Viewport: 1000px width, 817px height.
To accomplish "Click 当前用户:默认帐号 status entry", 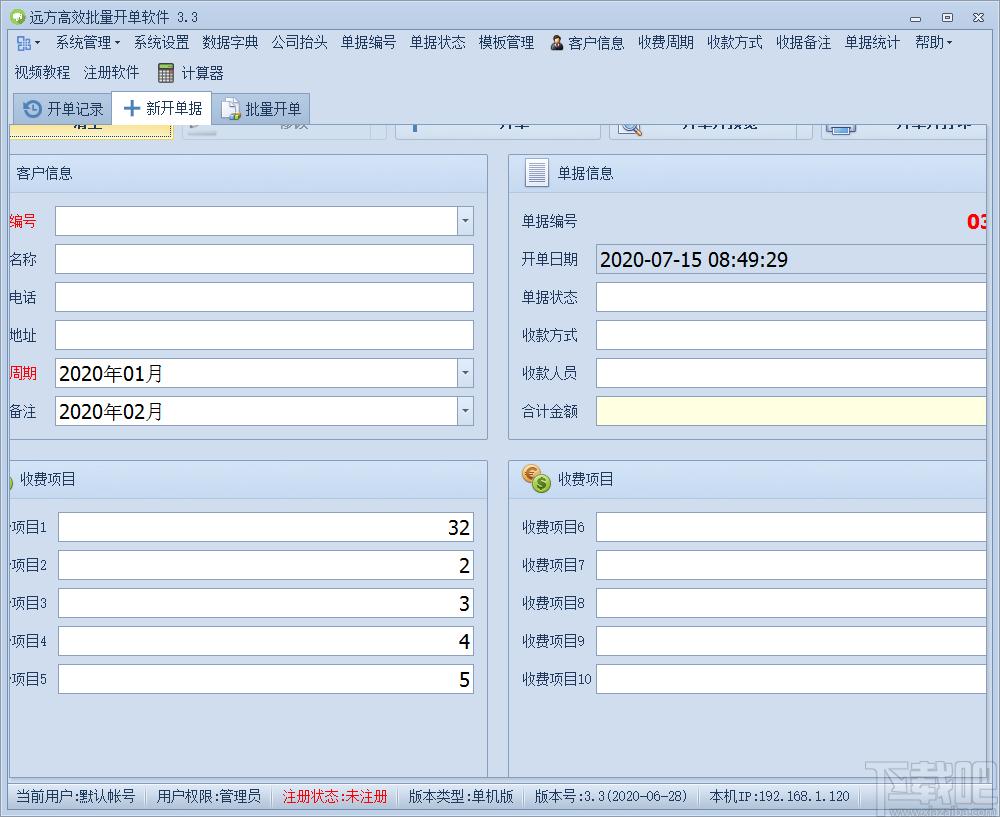I will coord(75,796).
